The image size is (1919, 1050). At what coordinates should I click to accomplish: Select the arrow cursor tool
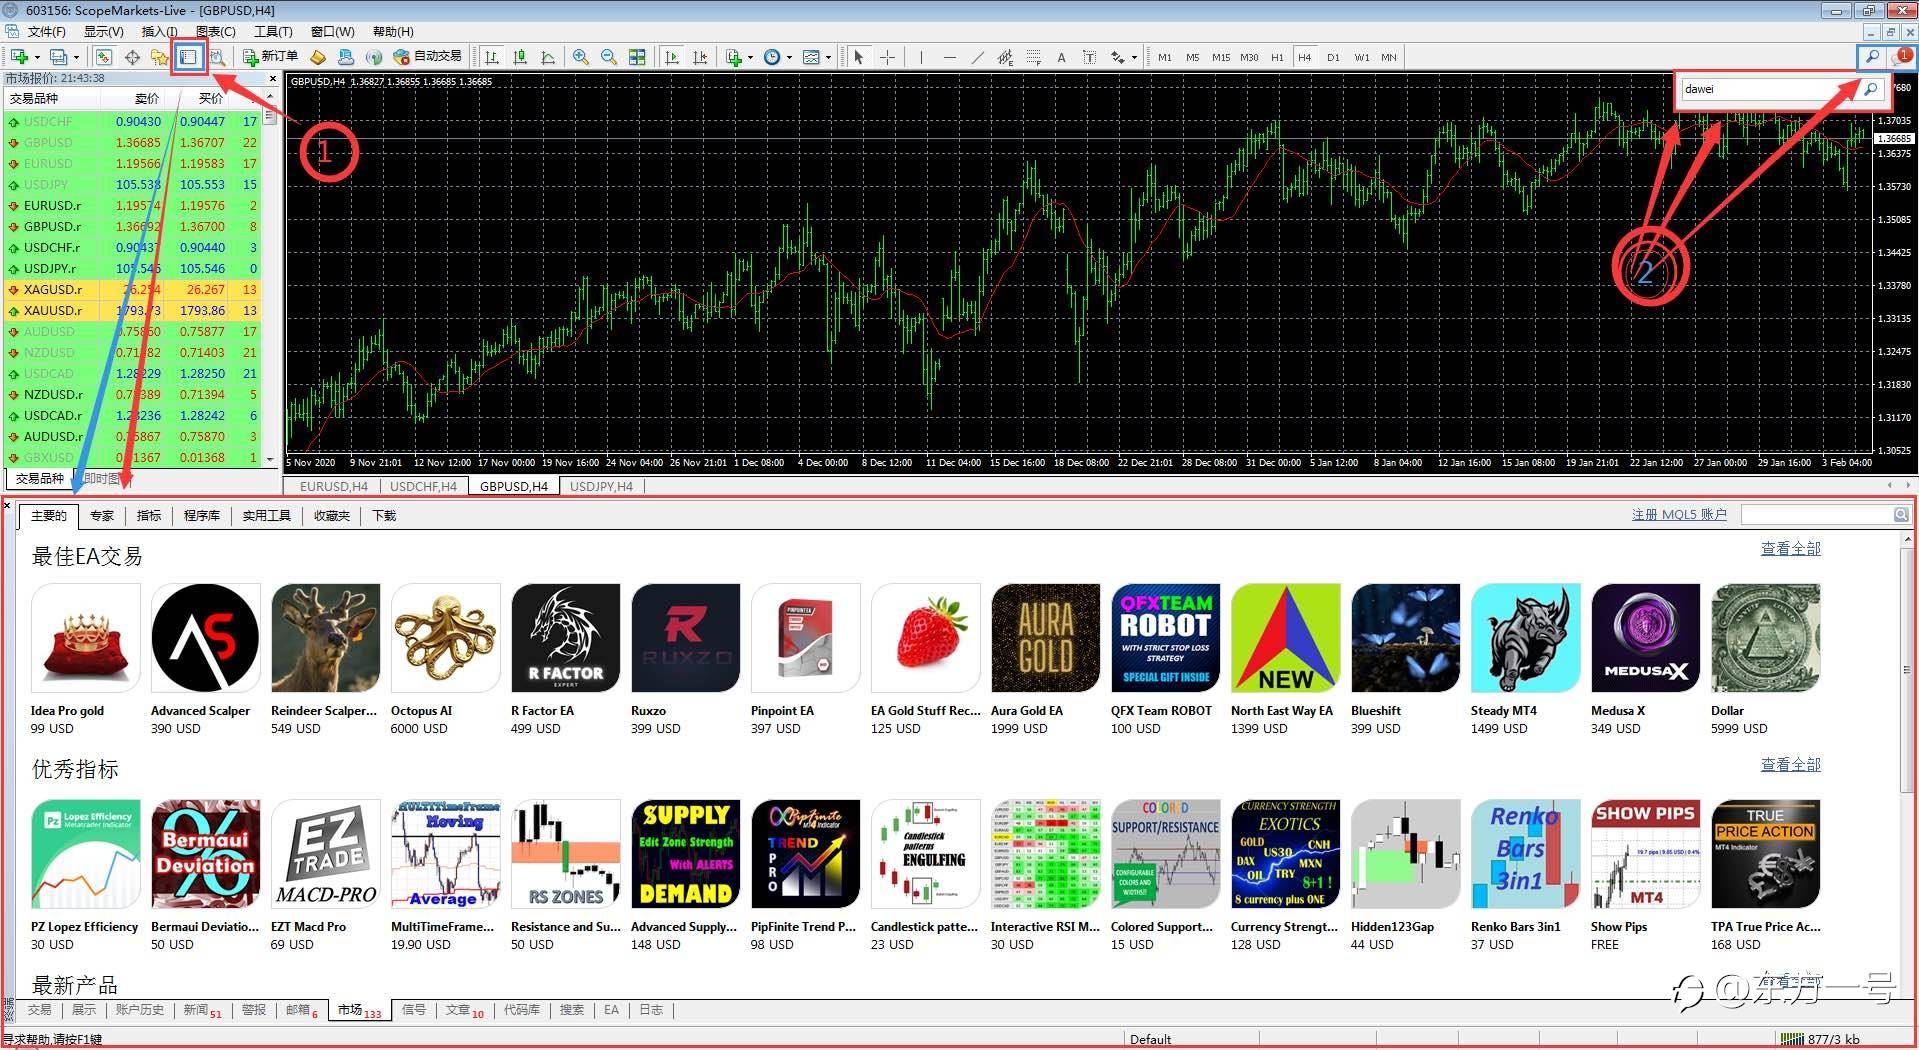(858, 57)
